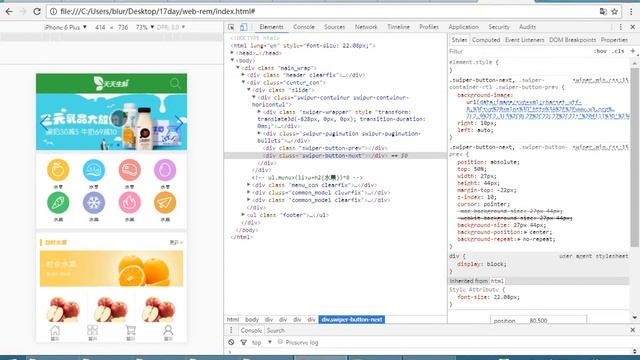
Task: Click the browser address bar URL
Action: [158, 11]
